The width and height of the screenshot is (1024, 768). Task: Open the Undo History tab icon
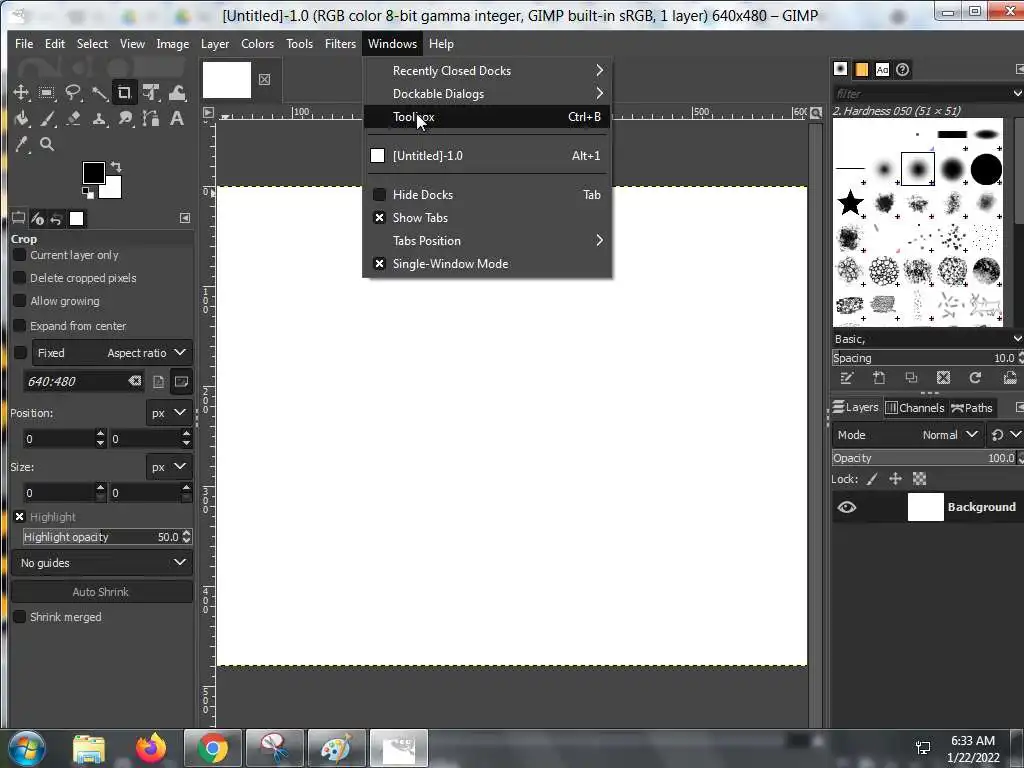point(56,219)
